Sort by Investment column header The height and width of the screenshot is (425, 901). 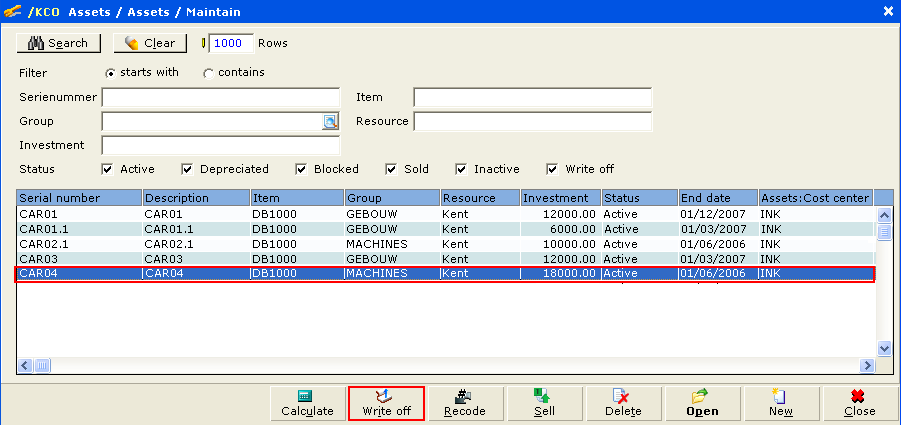coord(561,198)
